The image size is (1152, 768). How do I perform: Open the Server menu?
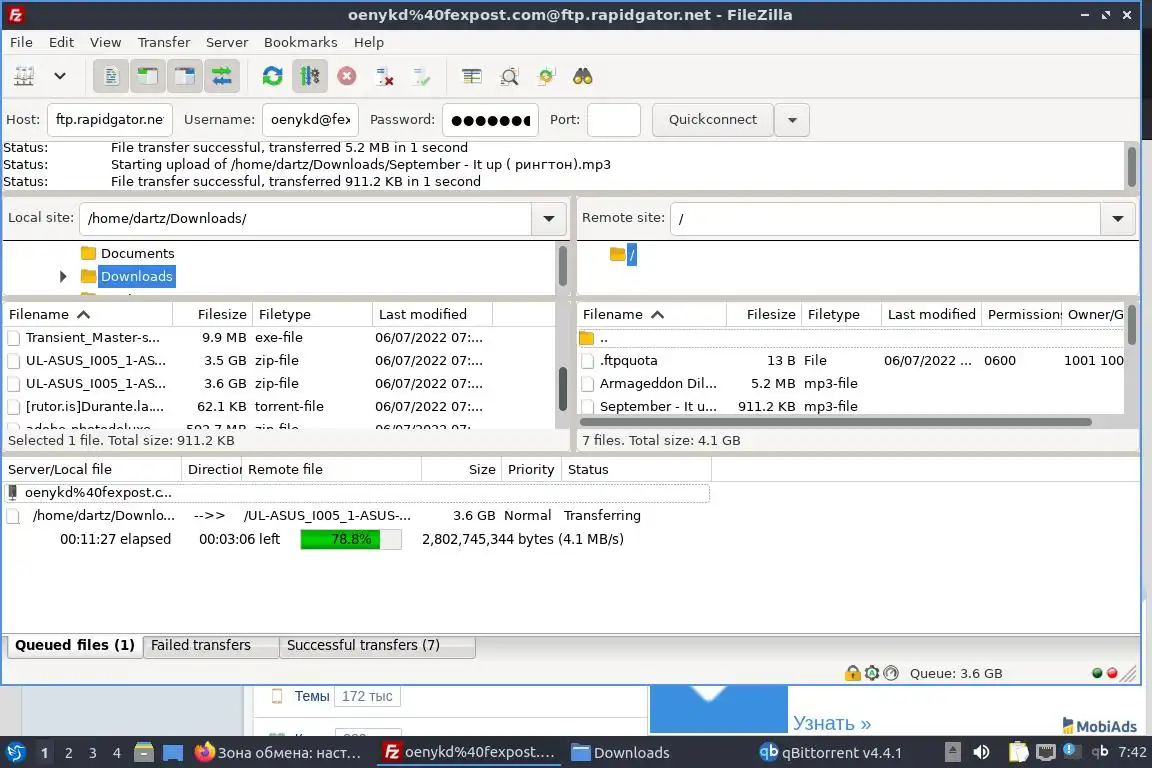[226, 43]
